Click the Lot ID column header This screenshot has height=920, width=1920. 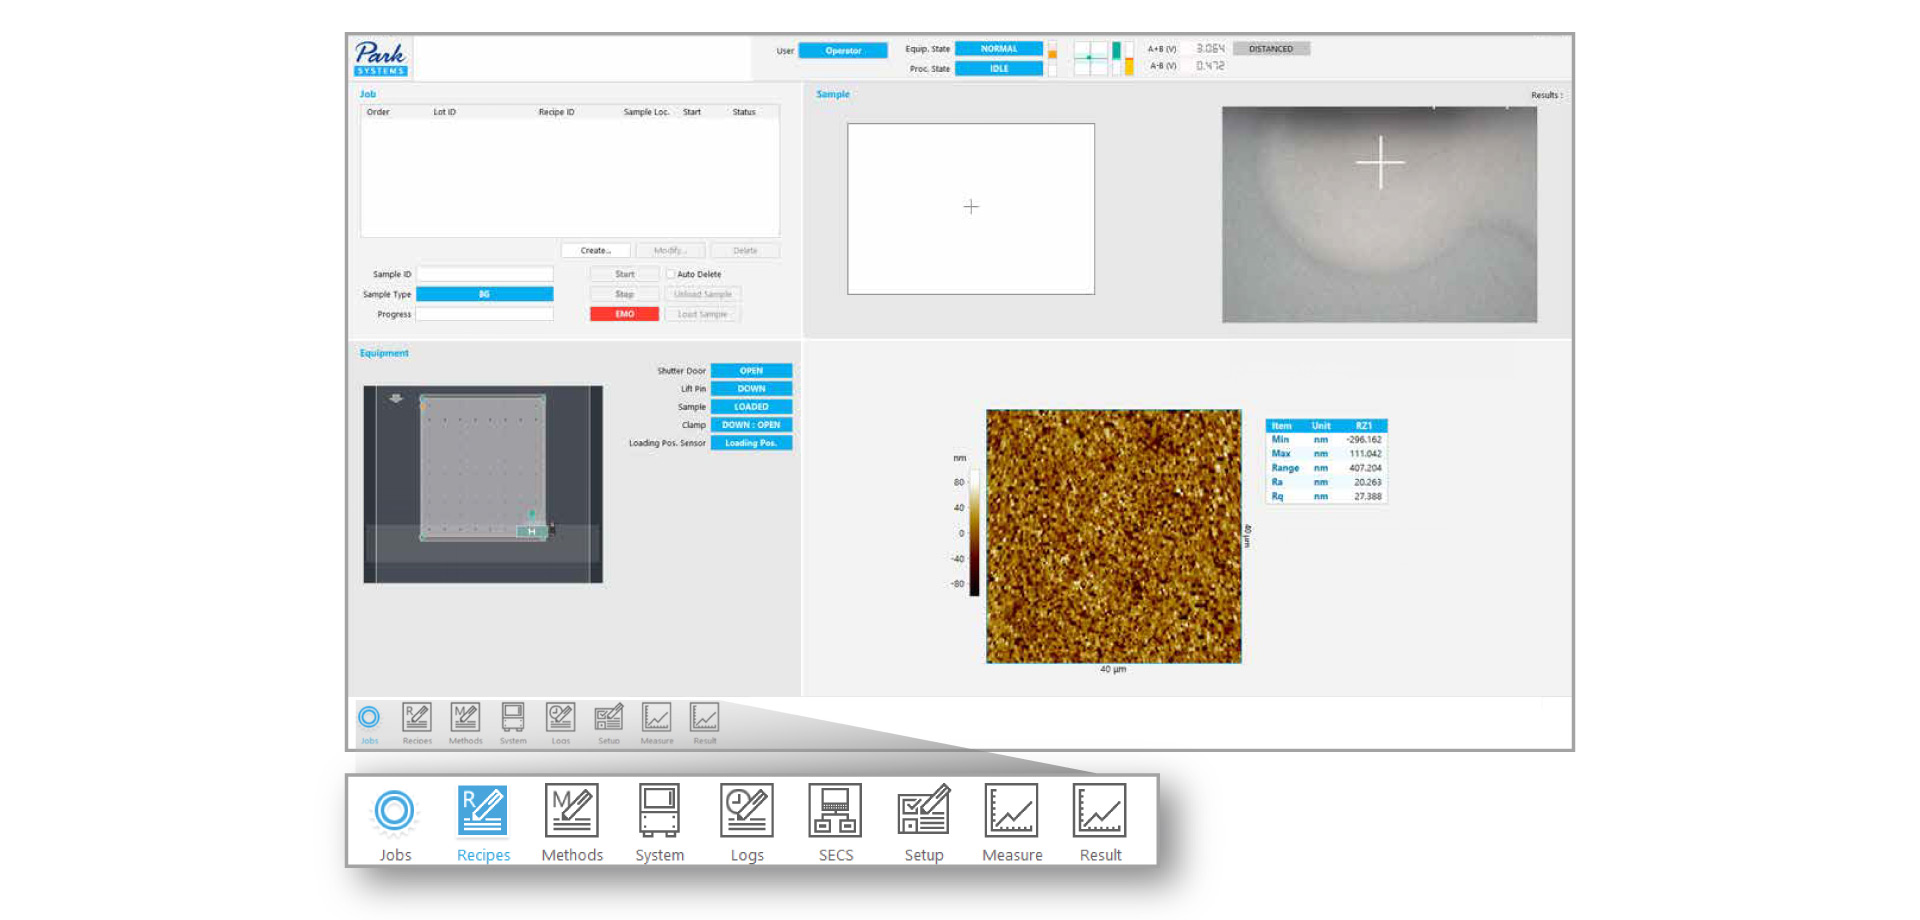pos(444,112)
